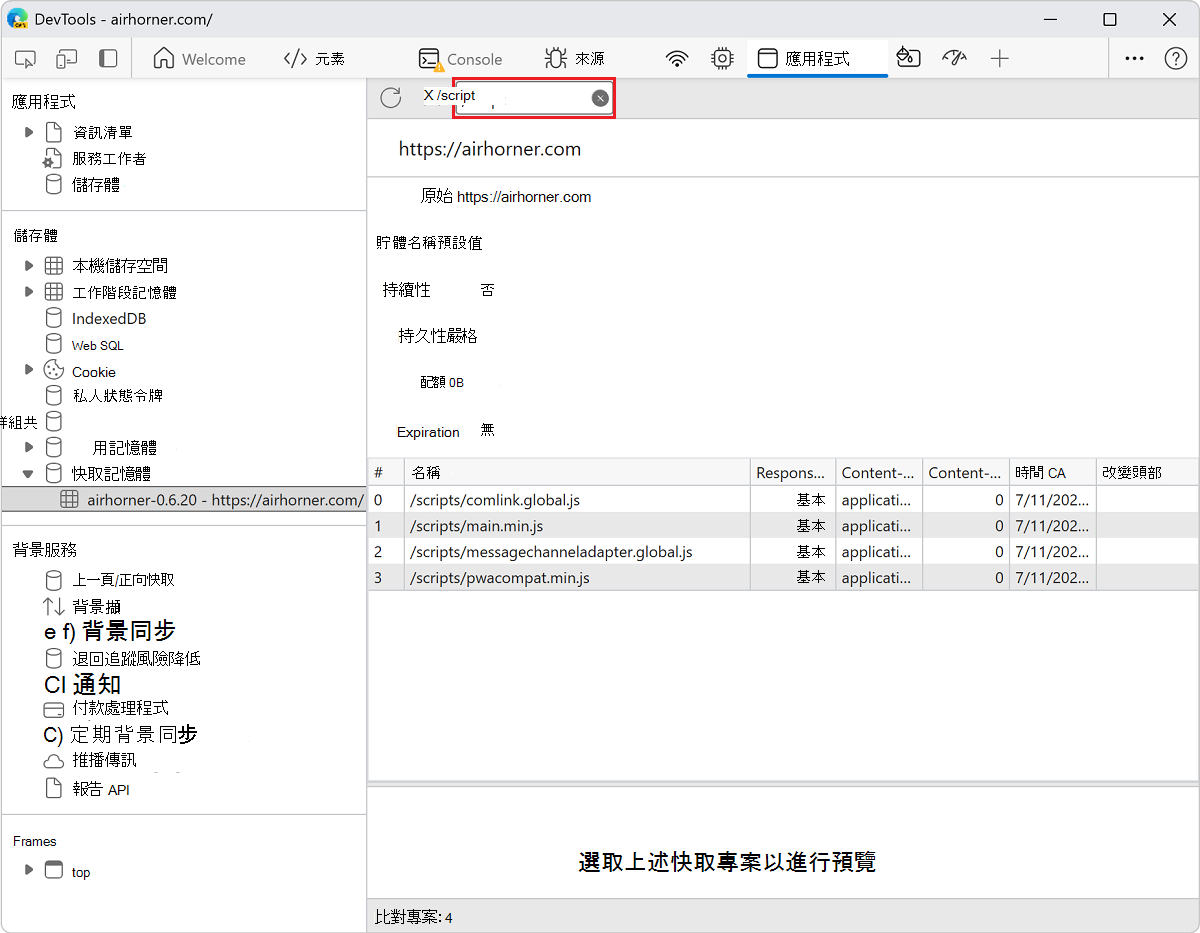Switch to the 來源 tab

pos(575,59)
